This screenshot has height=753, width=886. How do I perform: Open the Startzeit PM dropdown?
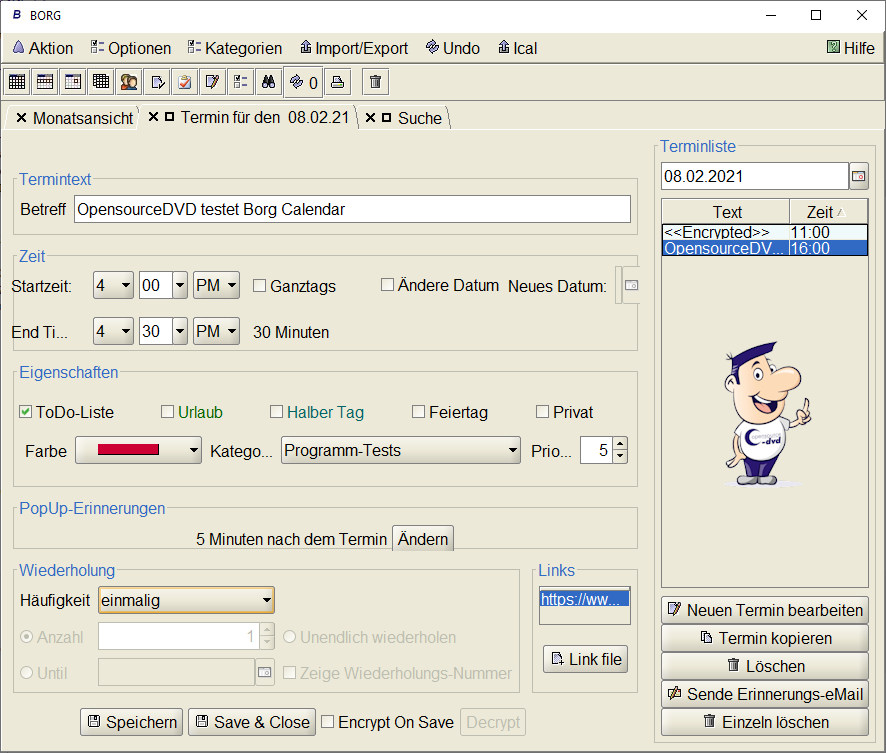click(216, 286)
